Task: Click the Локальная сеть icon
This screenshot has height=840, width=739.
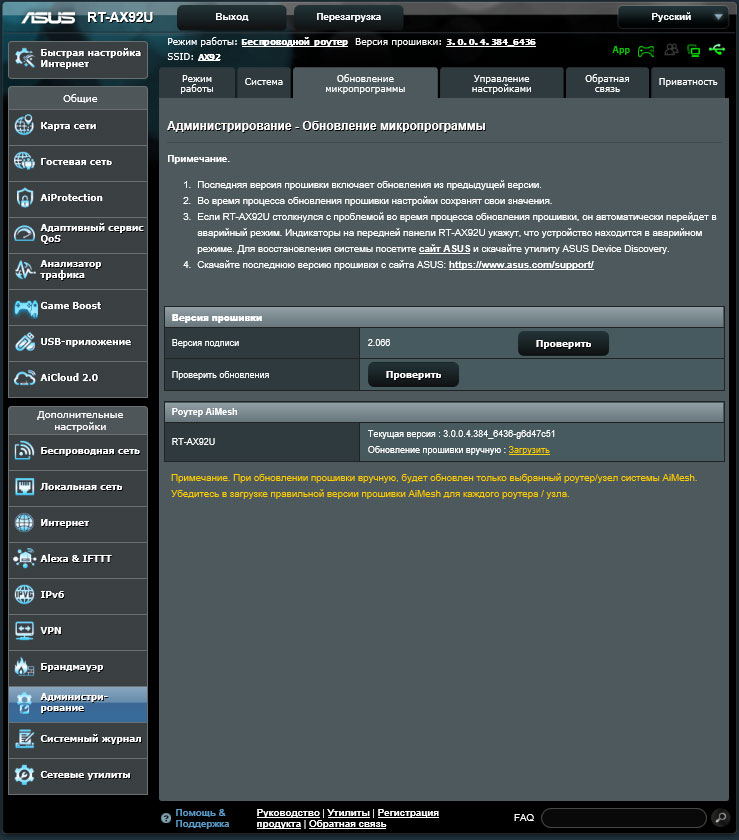Action: point(25,487)
